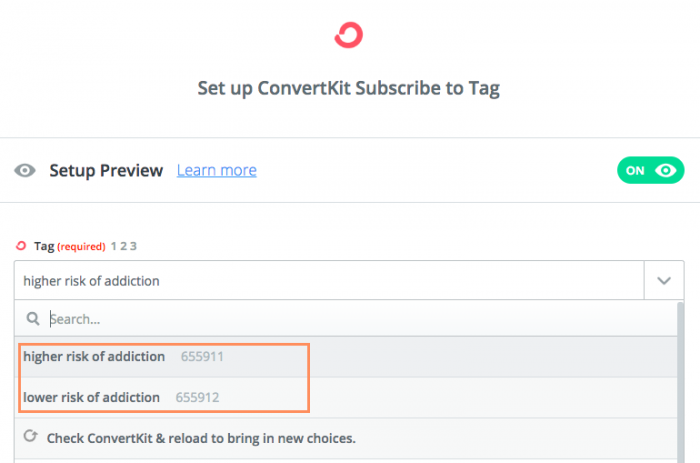Click the Setup Preview heading
Image resolution: width=700 pixels, height=463 pixels.
tap(106, 170)
